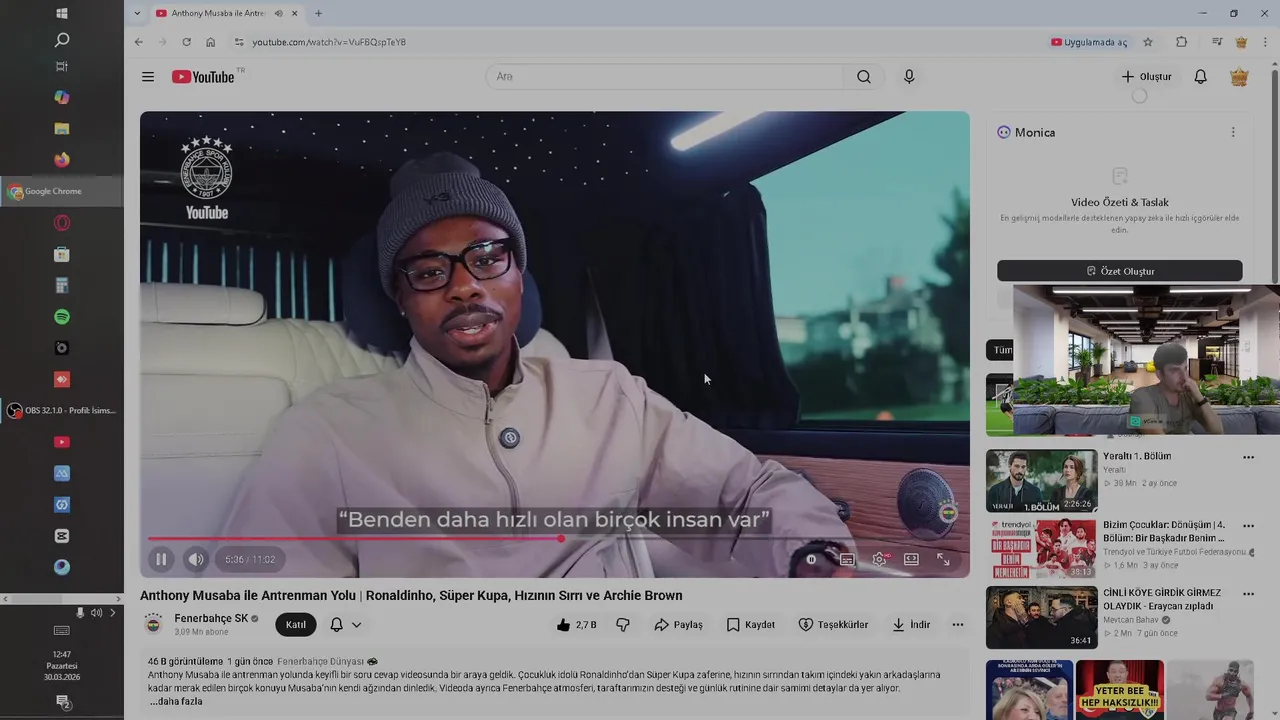
Task: Open the YouTube hamburger guide menu
Action: tap(148, 77)
